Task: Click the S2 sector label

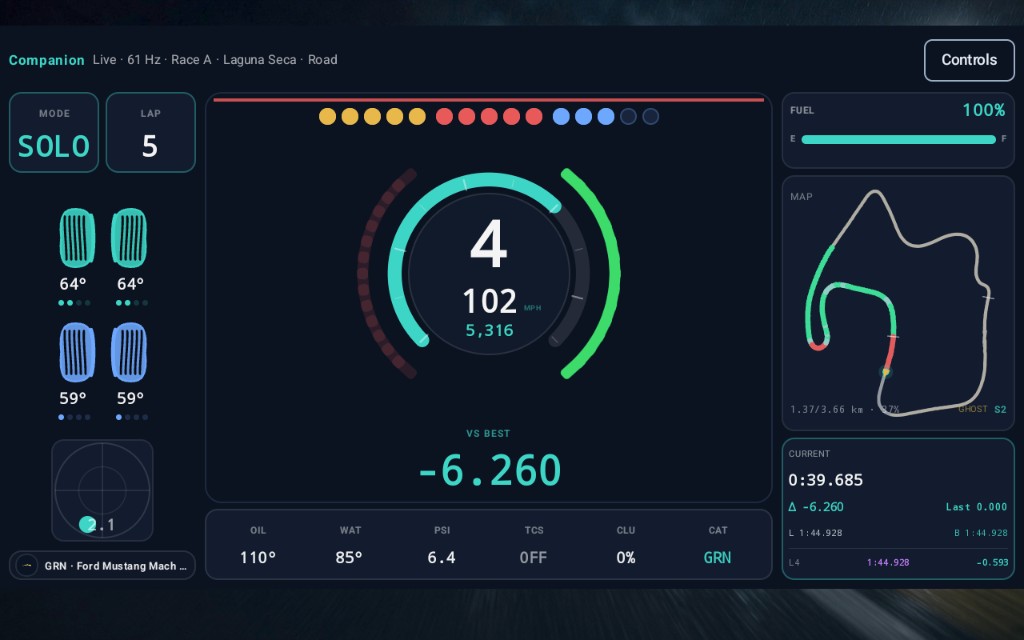Action: (1000, 409)
